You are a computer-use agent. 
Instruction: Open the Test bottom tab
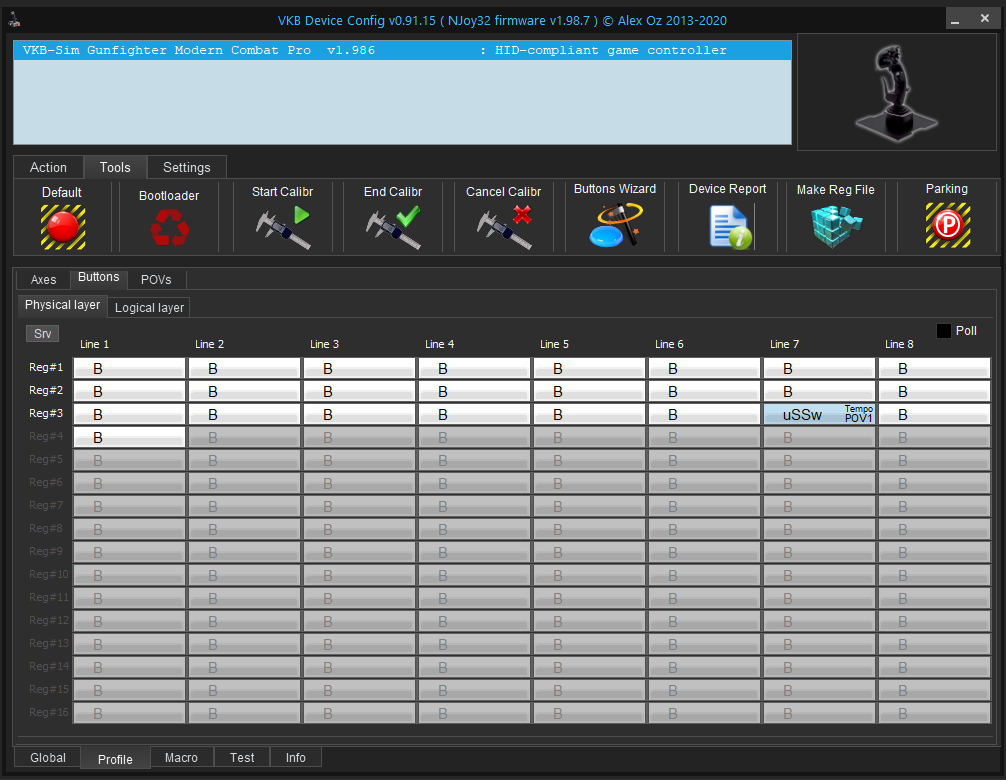pyautogui.click(x=242, y=758)
